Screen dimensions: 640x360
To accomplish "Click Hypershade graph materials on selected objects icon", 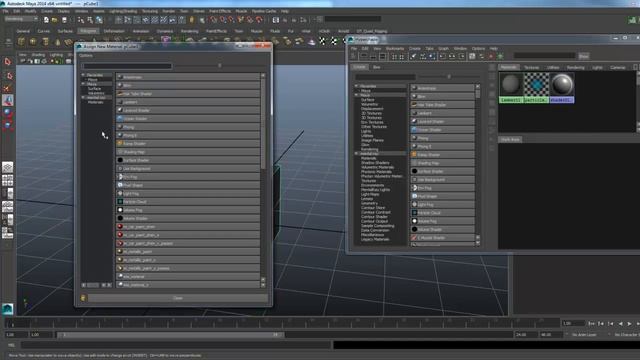I will pyautogui.click(x=432, y=56).
